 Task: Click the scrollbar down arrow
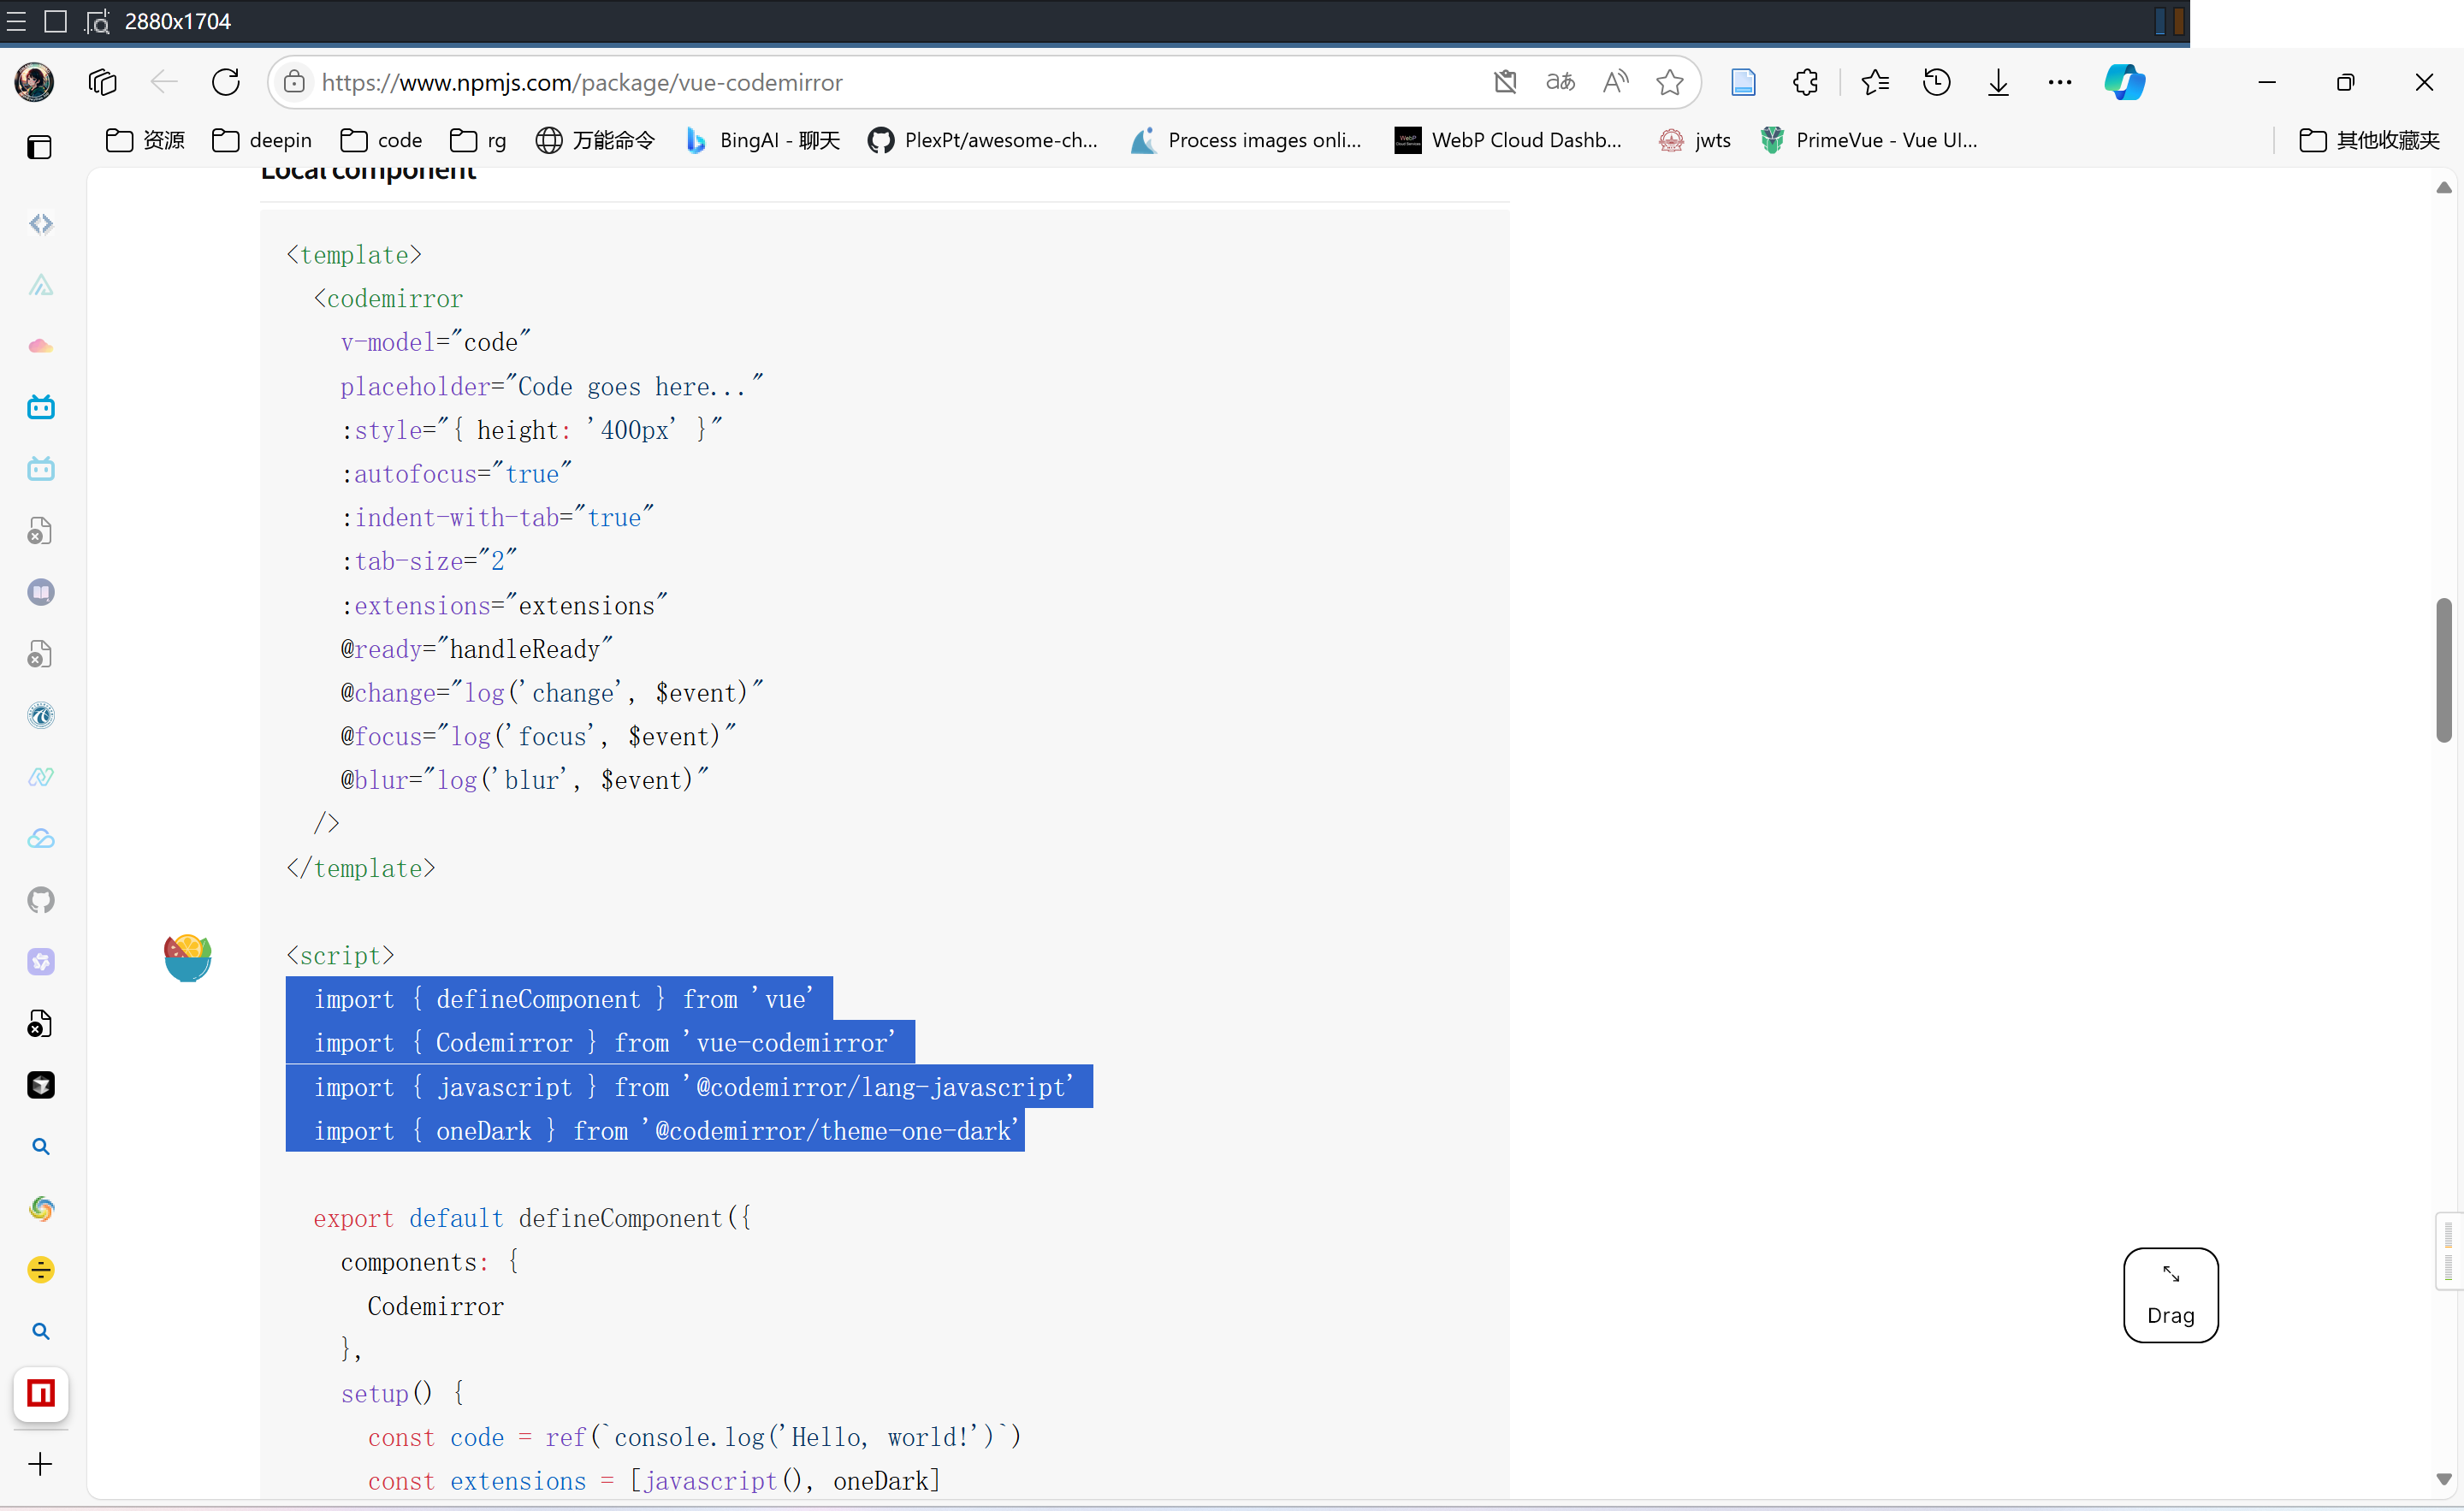2443,1479
